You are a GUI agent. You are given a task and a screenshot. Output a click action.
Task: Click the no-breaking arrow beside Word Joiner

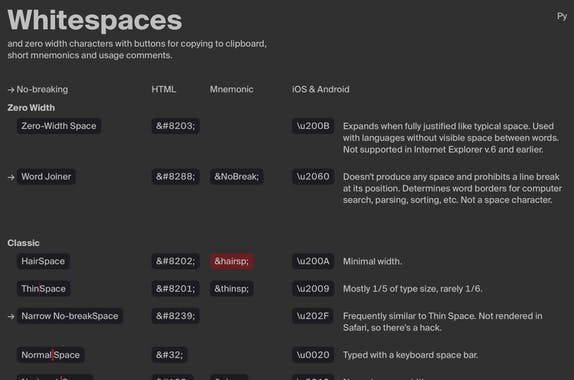pyautogui.click(x=11, y=177)
